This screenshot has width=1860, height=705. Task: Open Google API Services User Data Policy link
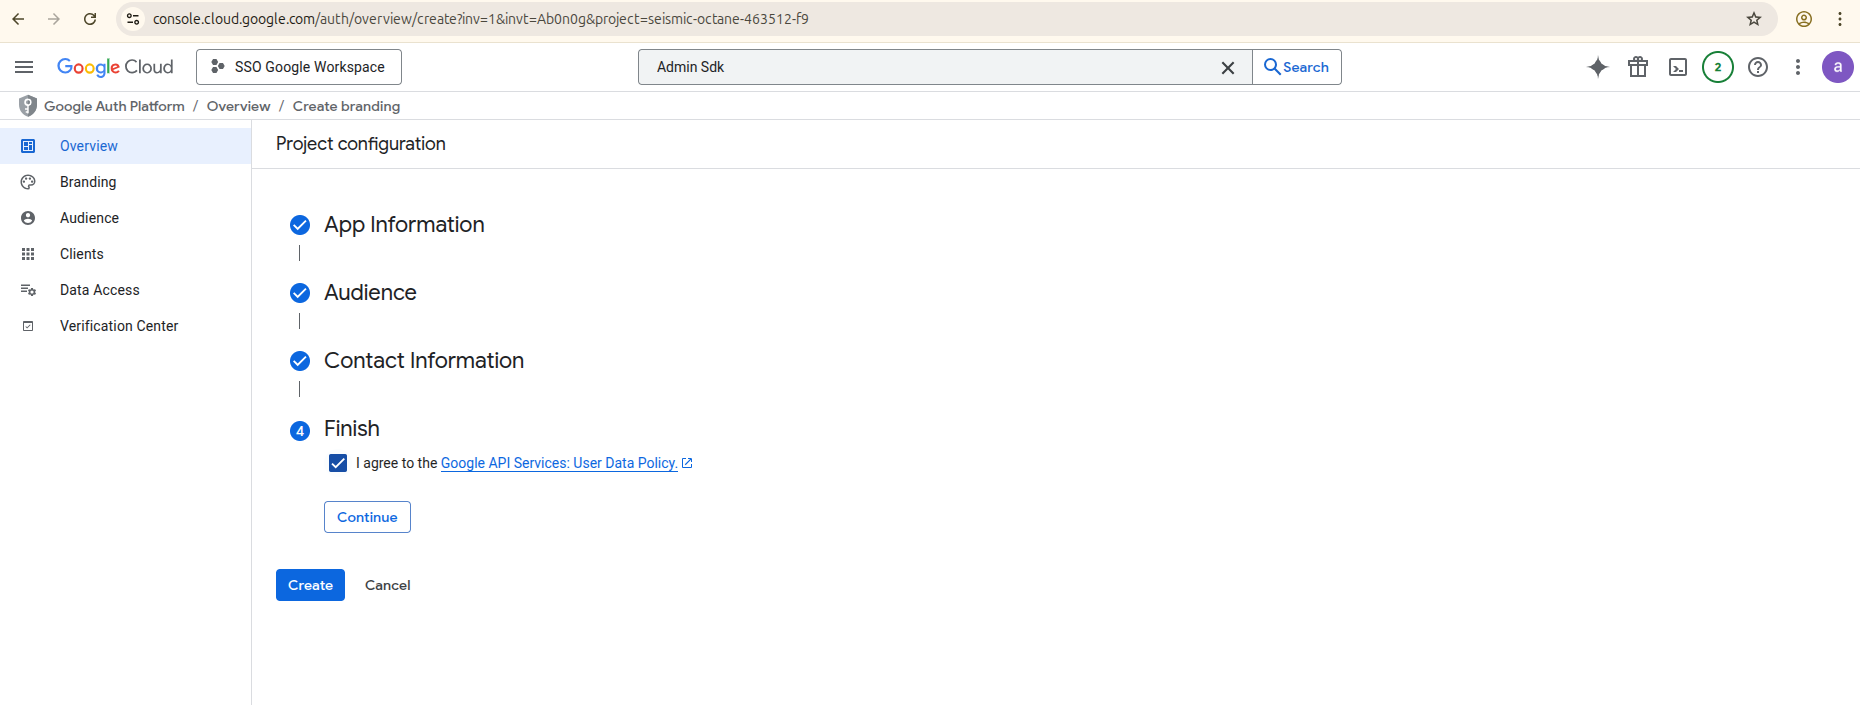coord(559,463)
